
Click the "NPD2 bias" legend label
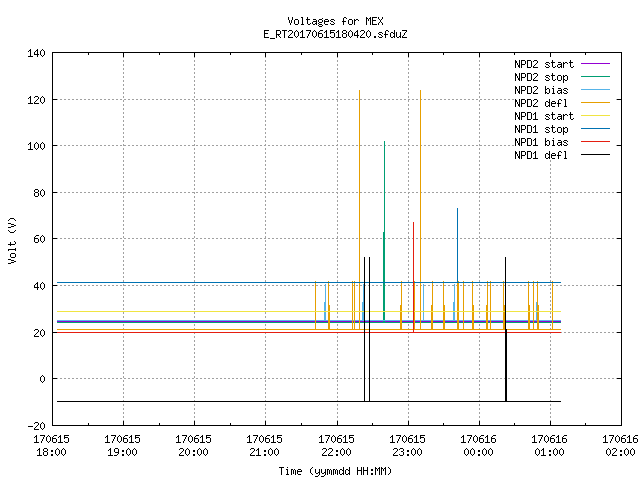[541, 90]
